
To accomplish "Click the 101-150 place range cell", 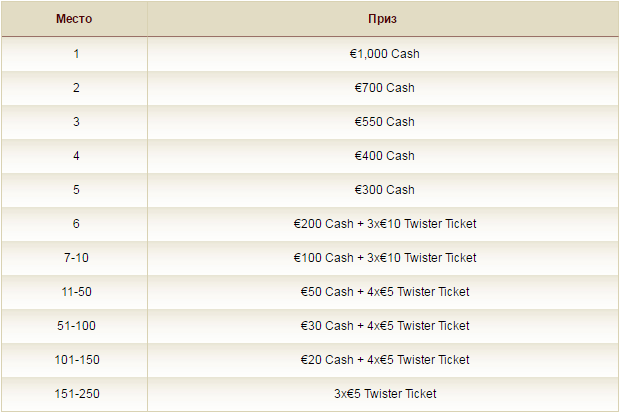I will (x=74, y=360).
